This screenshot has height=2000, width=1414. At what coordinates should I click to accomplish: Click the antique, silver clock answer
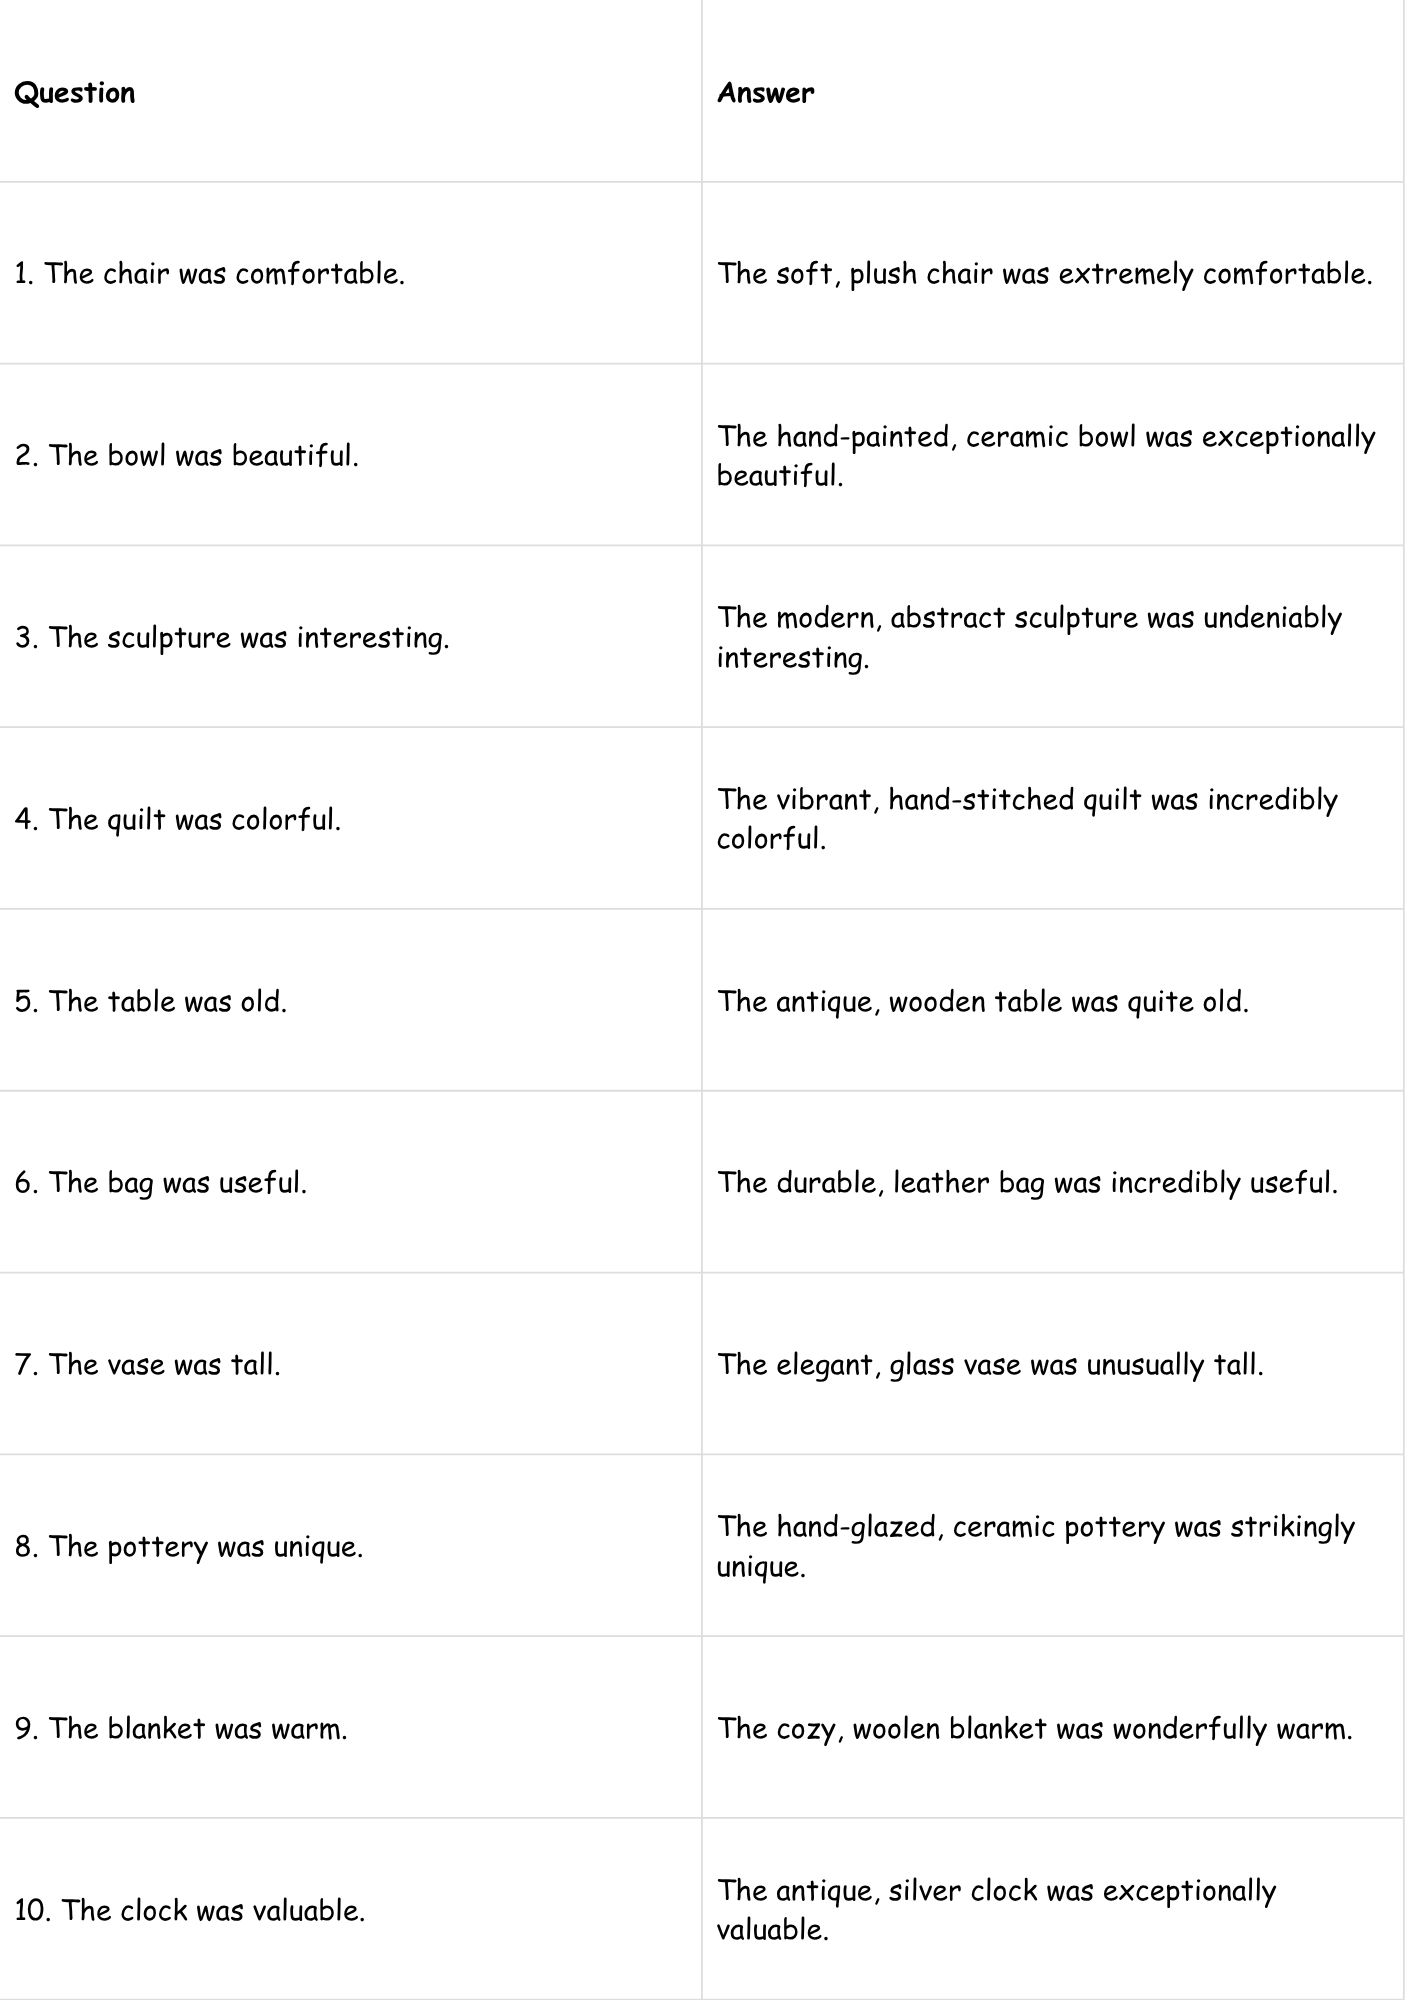point(996,1910)
